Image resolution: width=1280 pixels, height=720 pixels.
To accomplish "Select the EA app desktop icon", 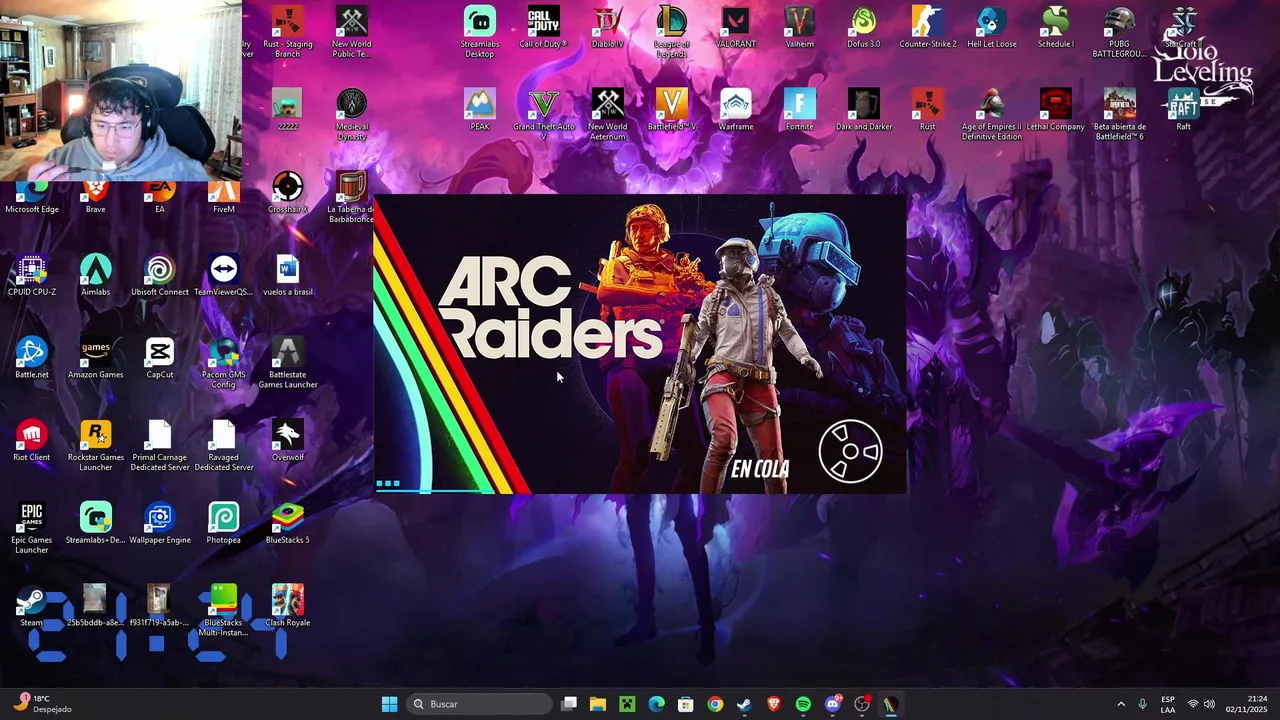I will [160, 197].
